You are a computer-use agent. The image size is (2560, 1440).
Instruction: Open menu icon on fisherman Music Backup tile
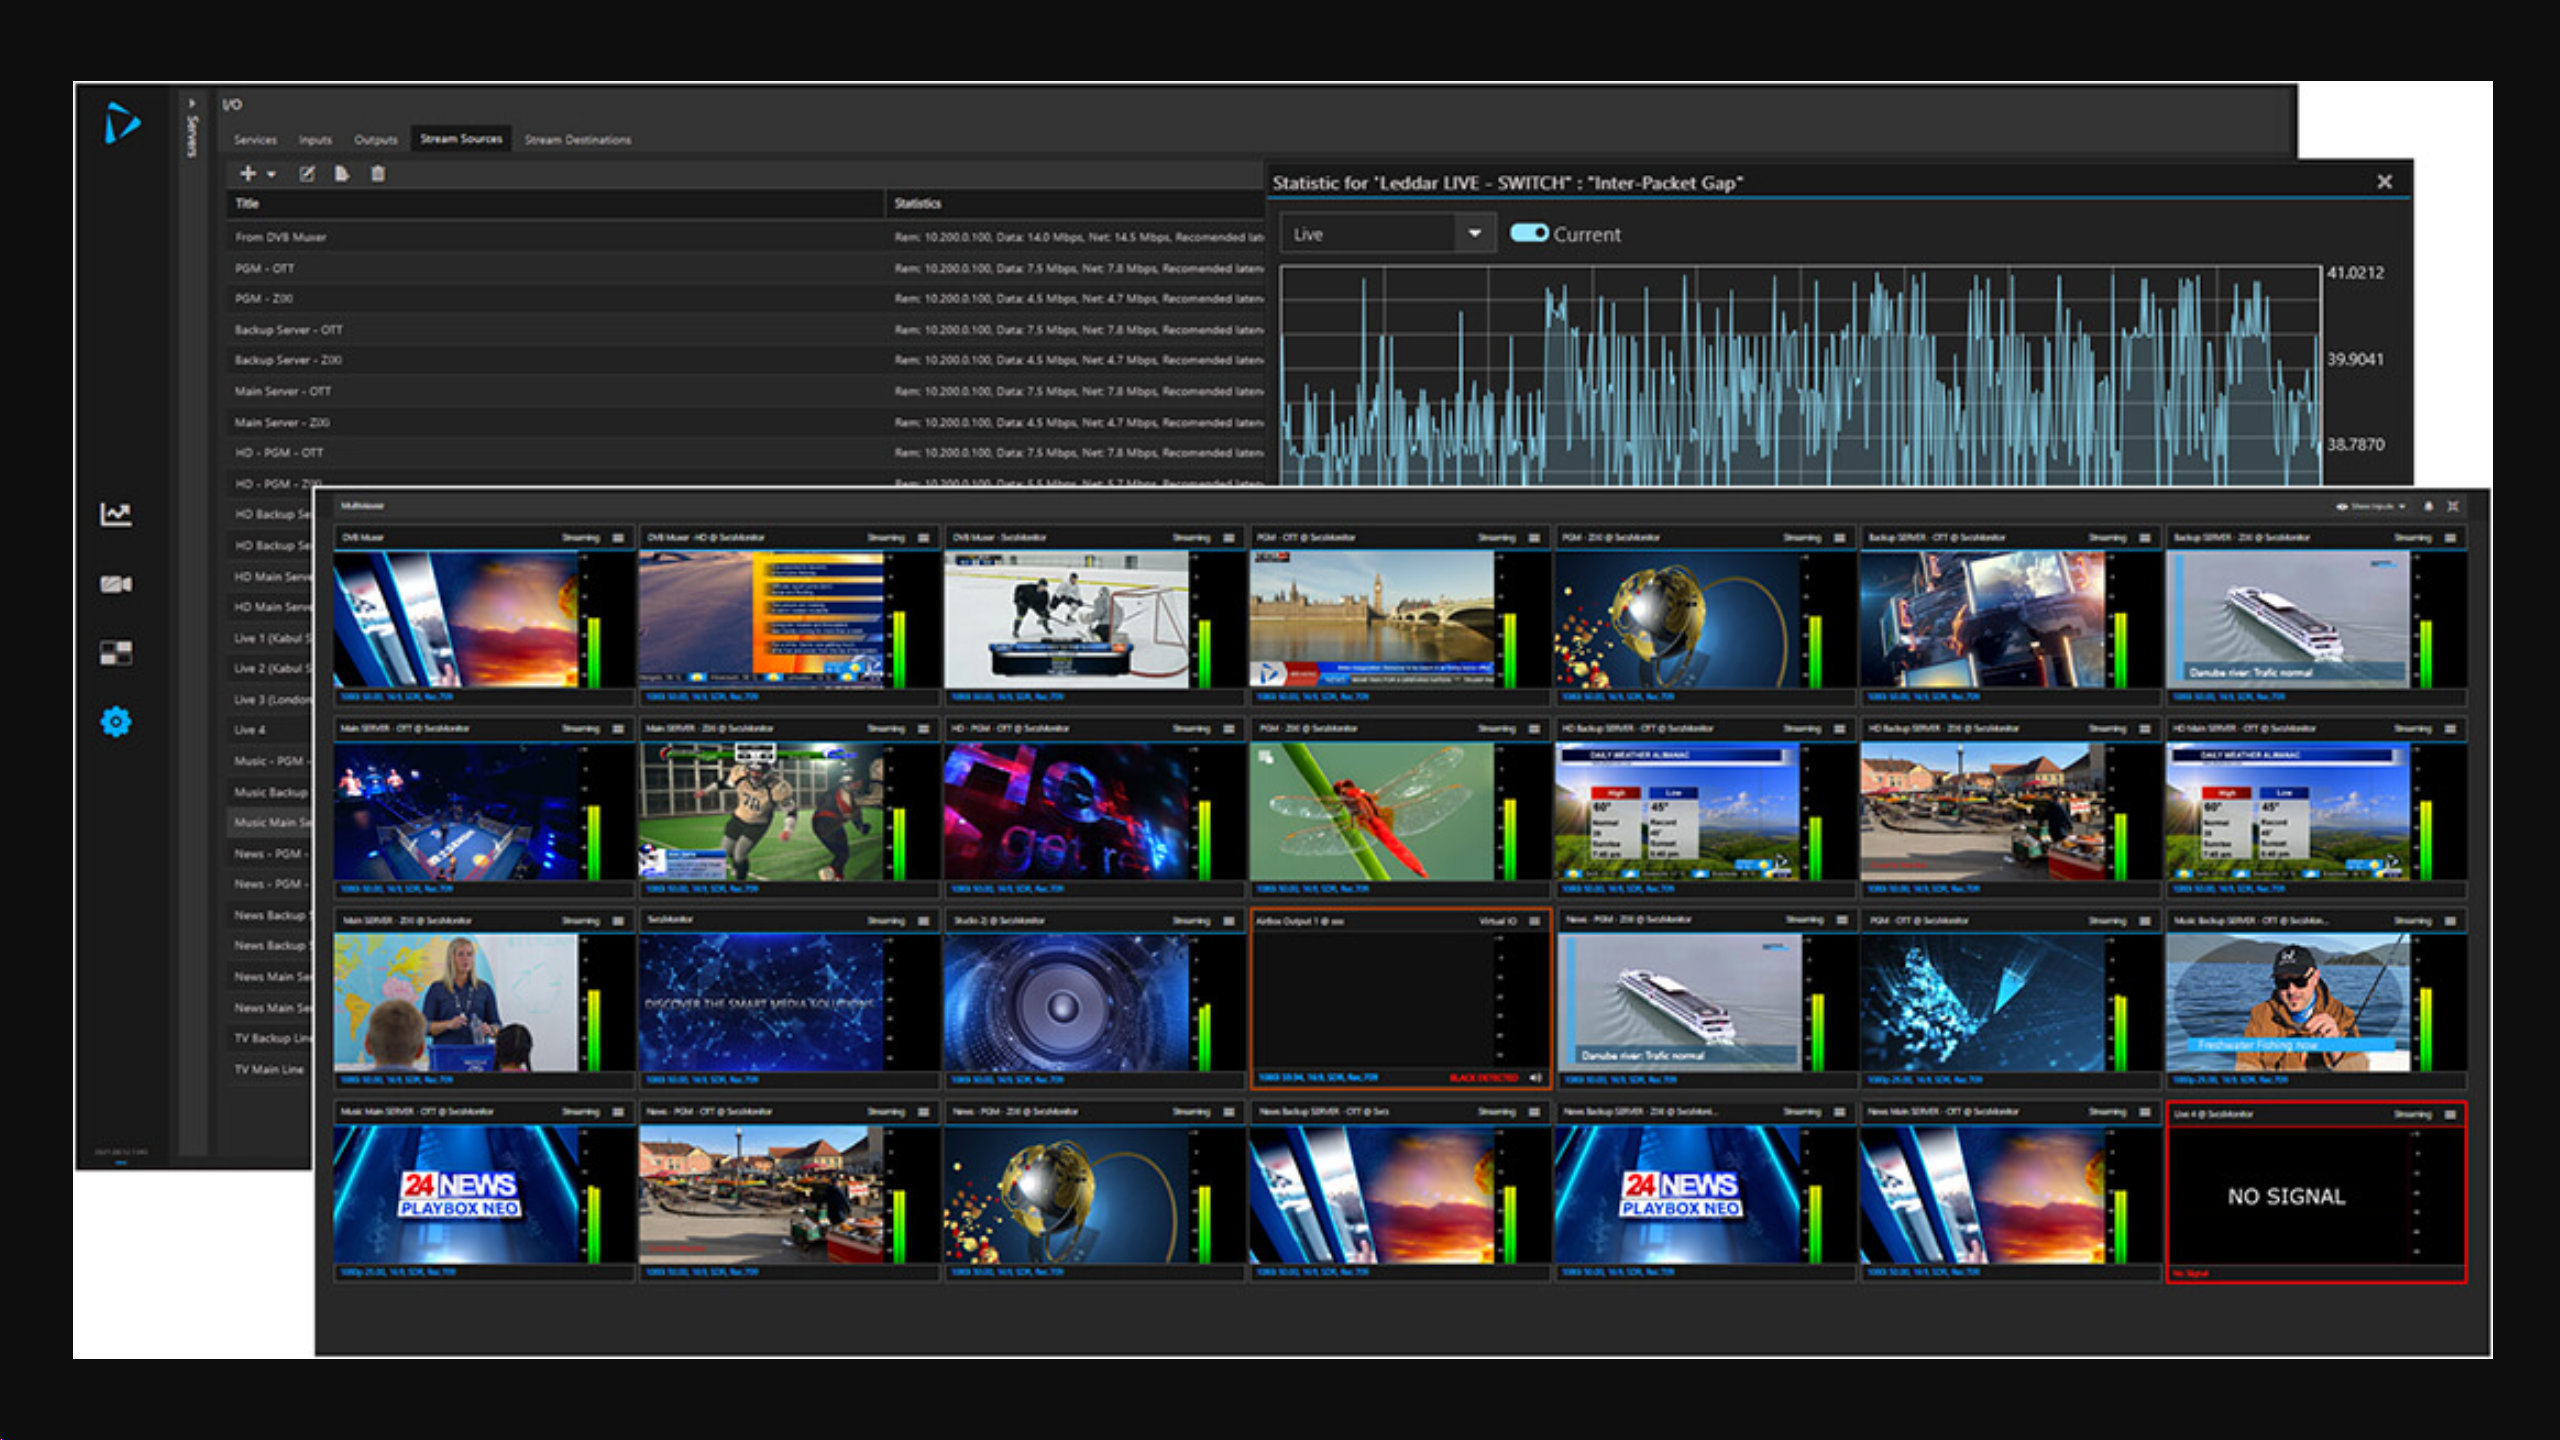pos(2450,921)
